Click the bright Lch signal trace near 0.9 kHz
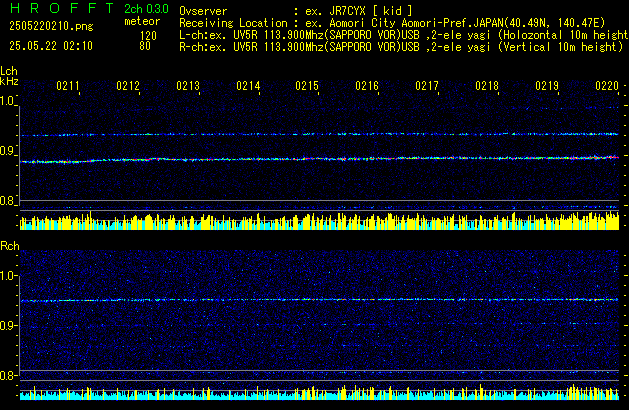Image resolution: width=629 pixels, height=410 pixels. point(319,159)
